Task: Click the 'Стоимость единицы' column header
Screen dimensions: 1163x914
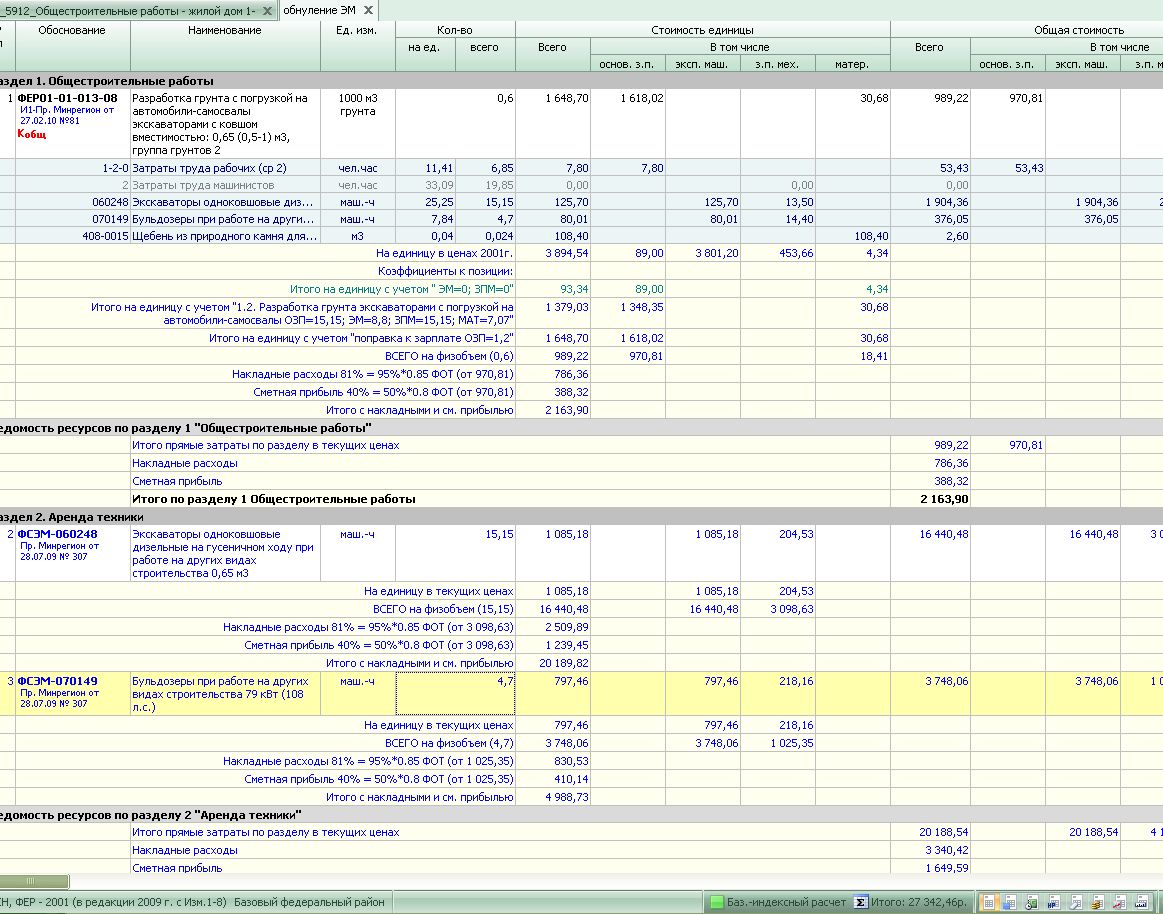Action: (x=702, y=30)
